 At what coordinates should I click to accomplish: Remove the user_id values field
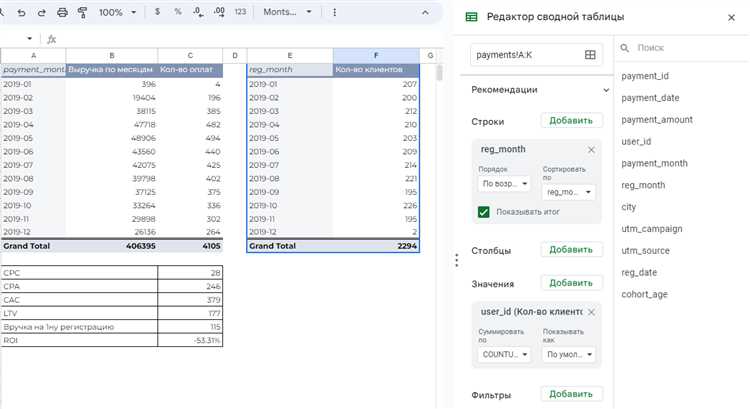pyautogui.click(x=591, y=312)
